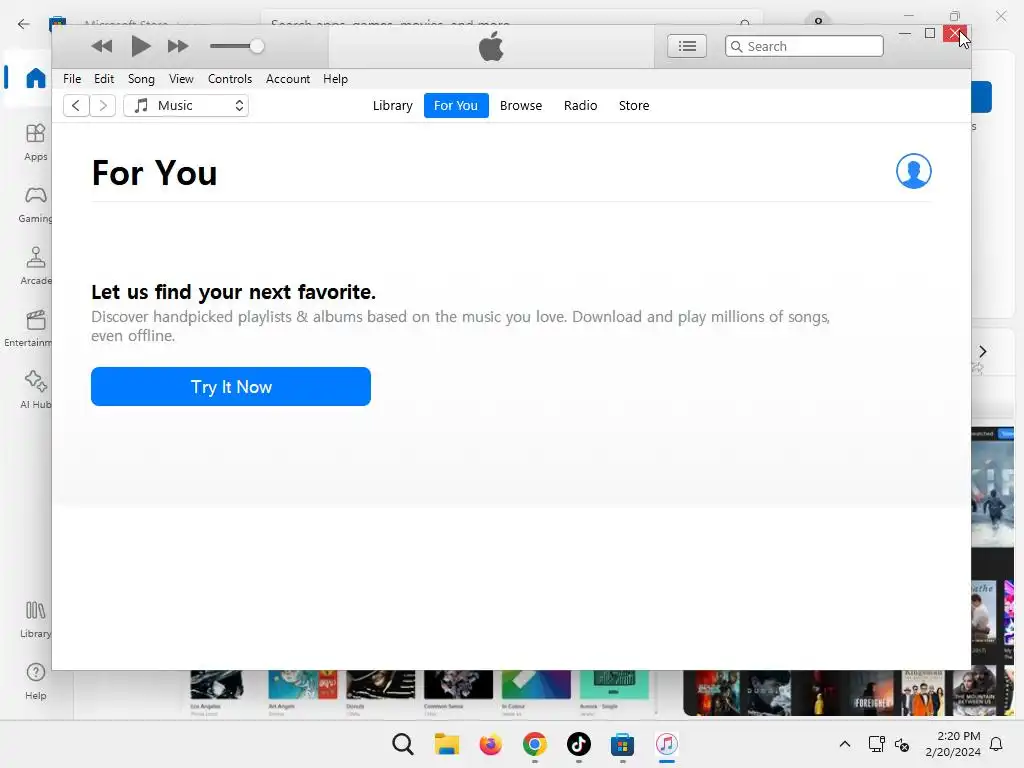The width and height of the screenshot is (1024, 768).
Task: Open the notifications bell icon
Action: point(997,744)
